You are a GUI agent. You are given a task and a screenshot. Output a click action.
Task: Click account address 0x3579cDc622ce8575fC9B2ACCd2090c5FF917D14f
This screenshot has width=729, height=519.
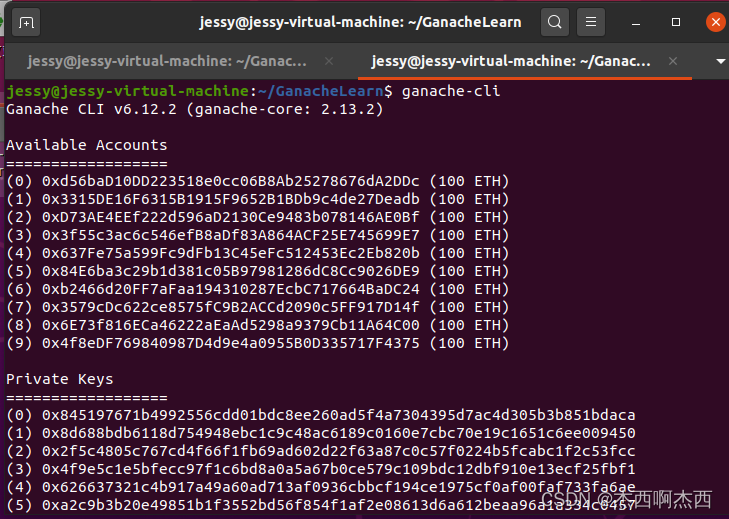(231, 307)
